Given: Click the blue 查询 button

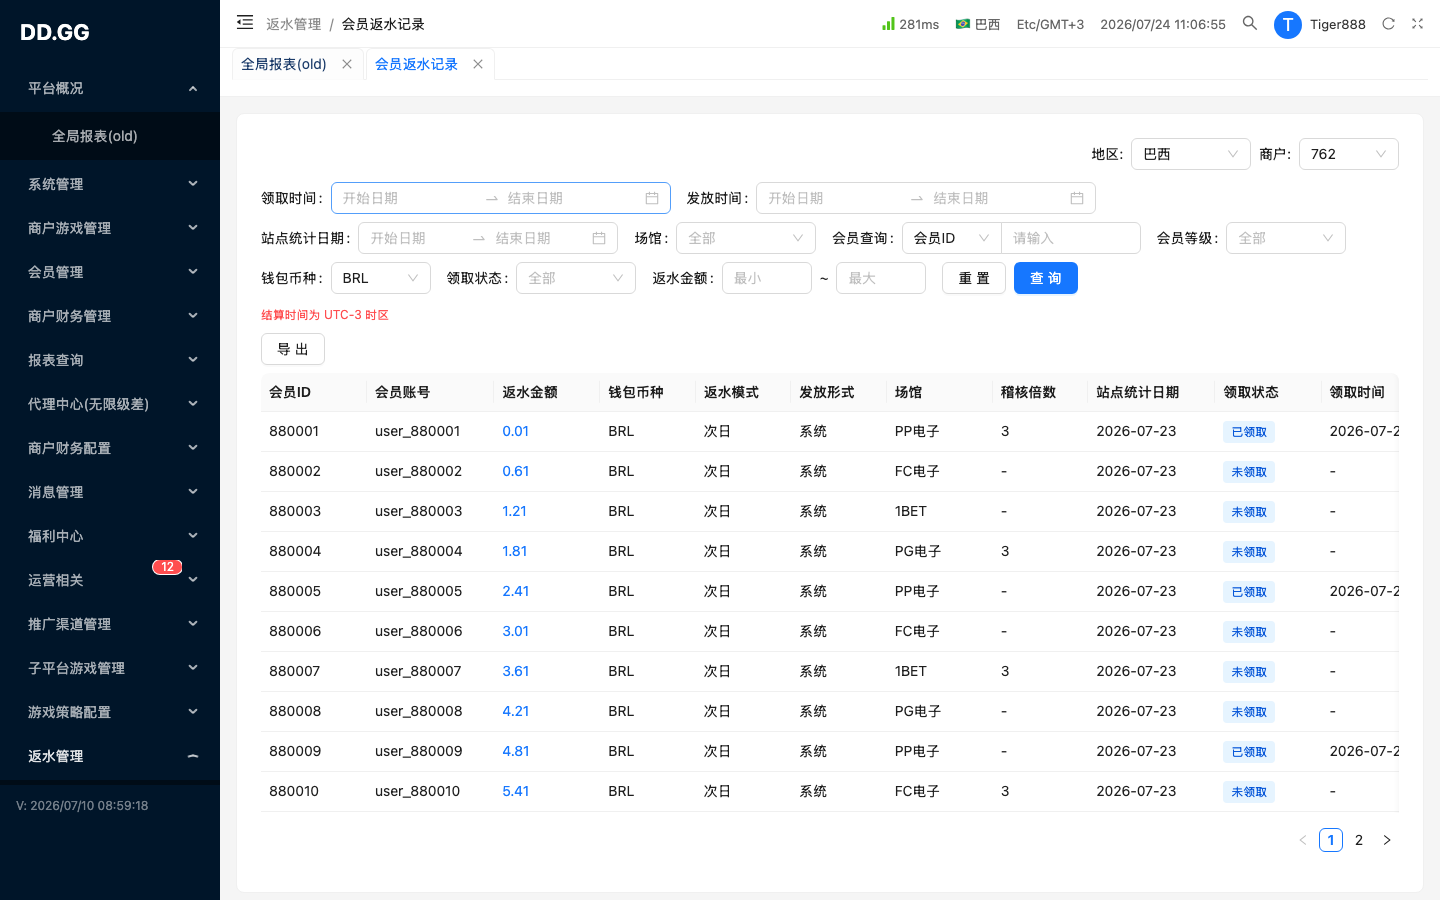Looking at the screenshot, I should 1046,278.
